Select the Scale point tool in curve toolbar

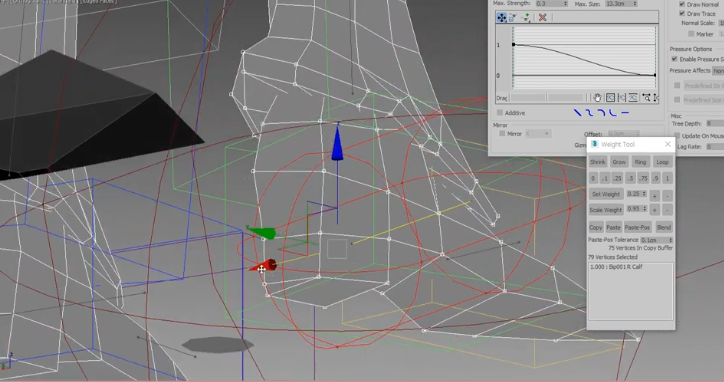click(x=513, y=18)
